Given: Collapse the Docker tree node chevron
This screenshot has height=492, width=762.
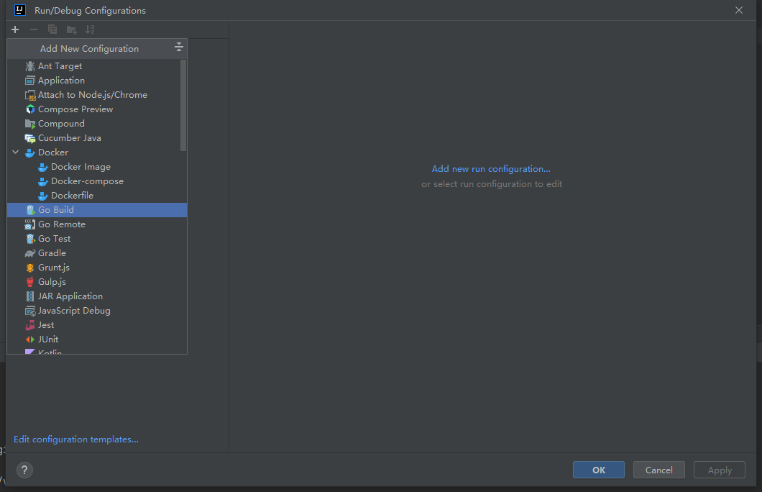Looking at the screenshot, I should 16,152.
